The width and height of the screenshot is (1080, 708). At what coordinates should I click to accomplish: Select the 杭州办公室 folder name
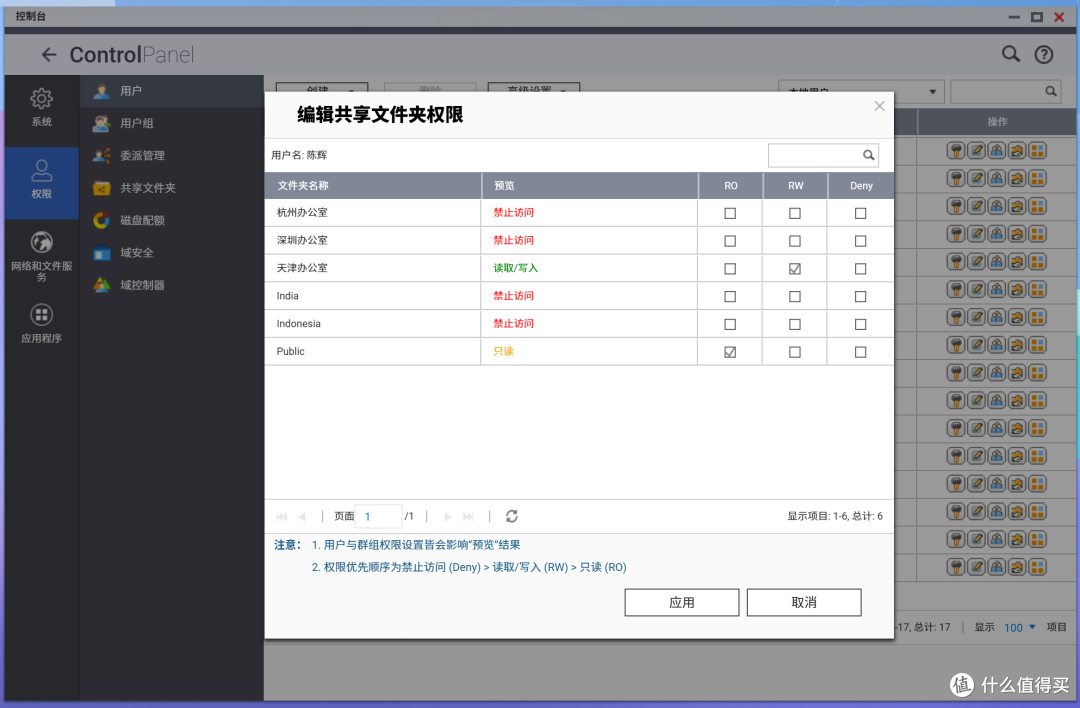(x=302, y=213)
